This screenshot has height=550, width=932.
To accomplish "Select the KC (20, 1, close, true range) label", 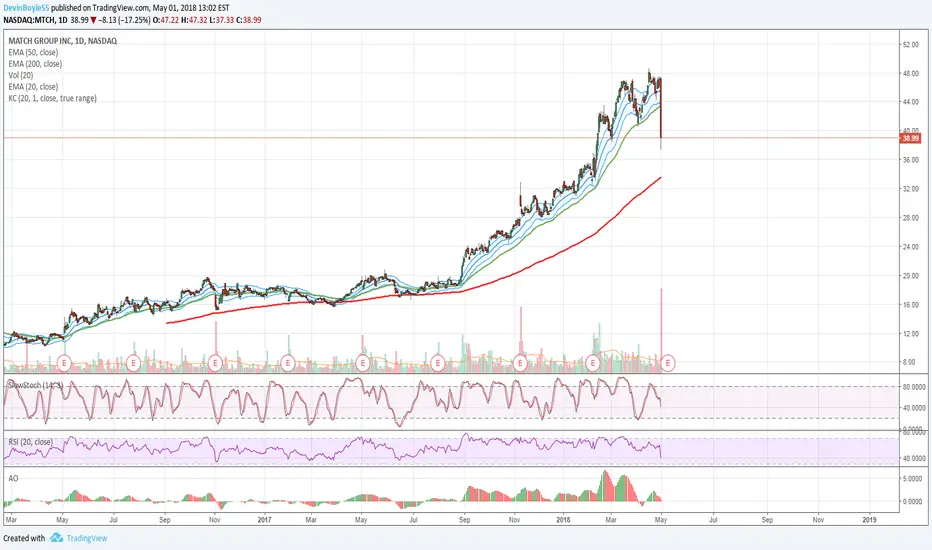I will (52, 98).
